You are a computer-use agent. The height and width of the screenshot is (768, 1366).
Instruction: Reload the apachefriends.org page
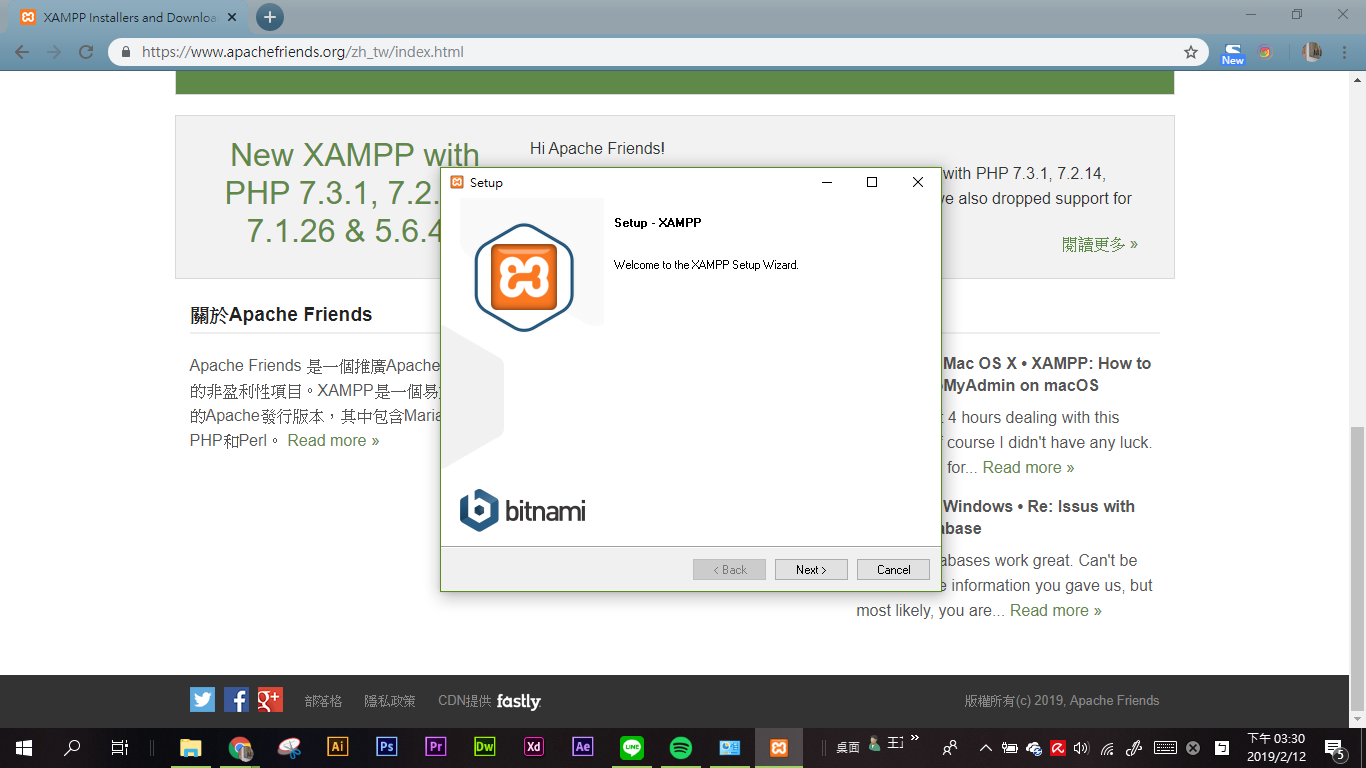pyautogui.click(x=86, y=52)
